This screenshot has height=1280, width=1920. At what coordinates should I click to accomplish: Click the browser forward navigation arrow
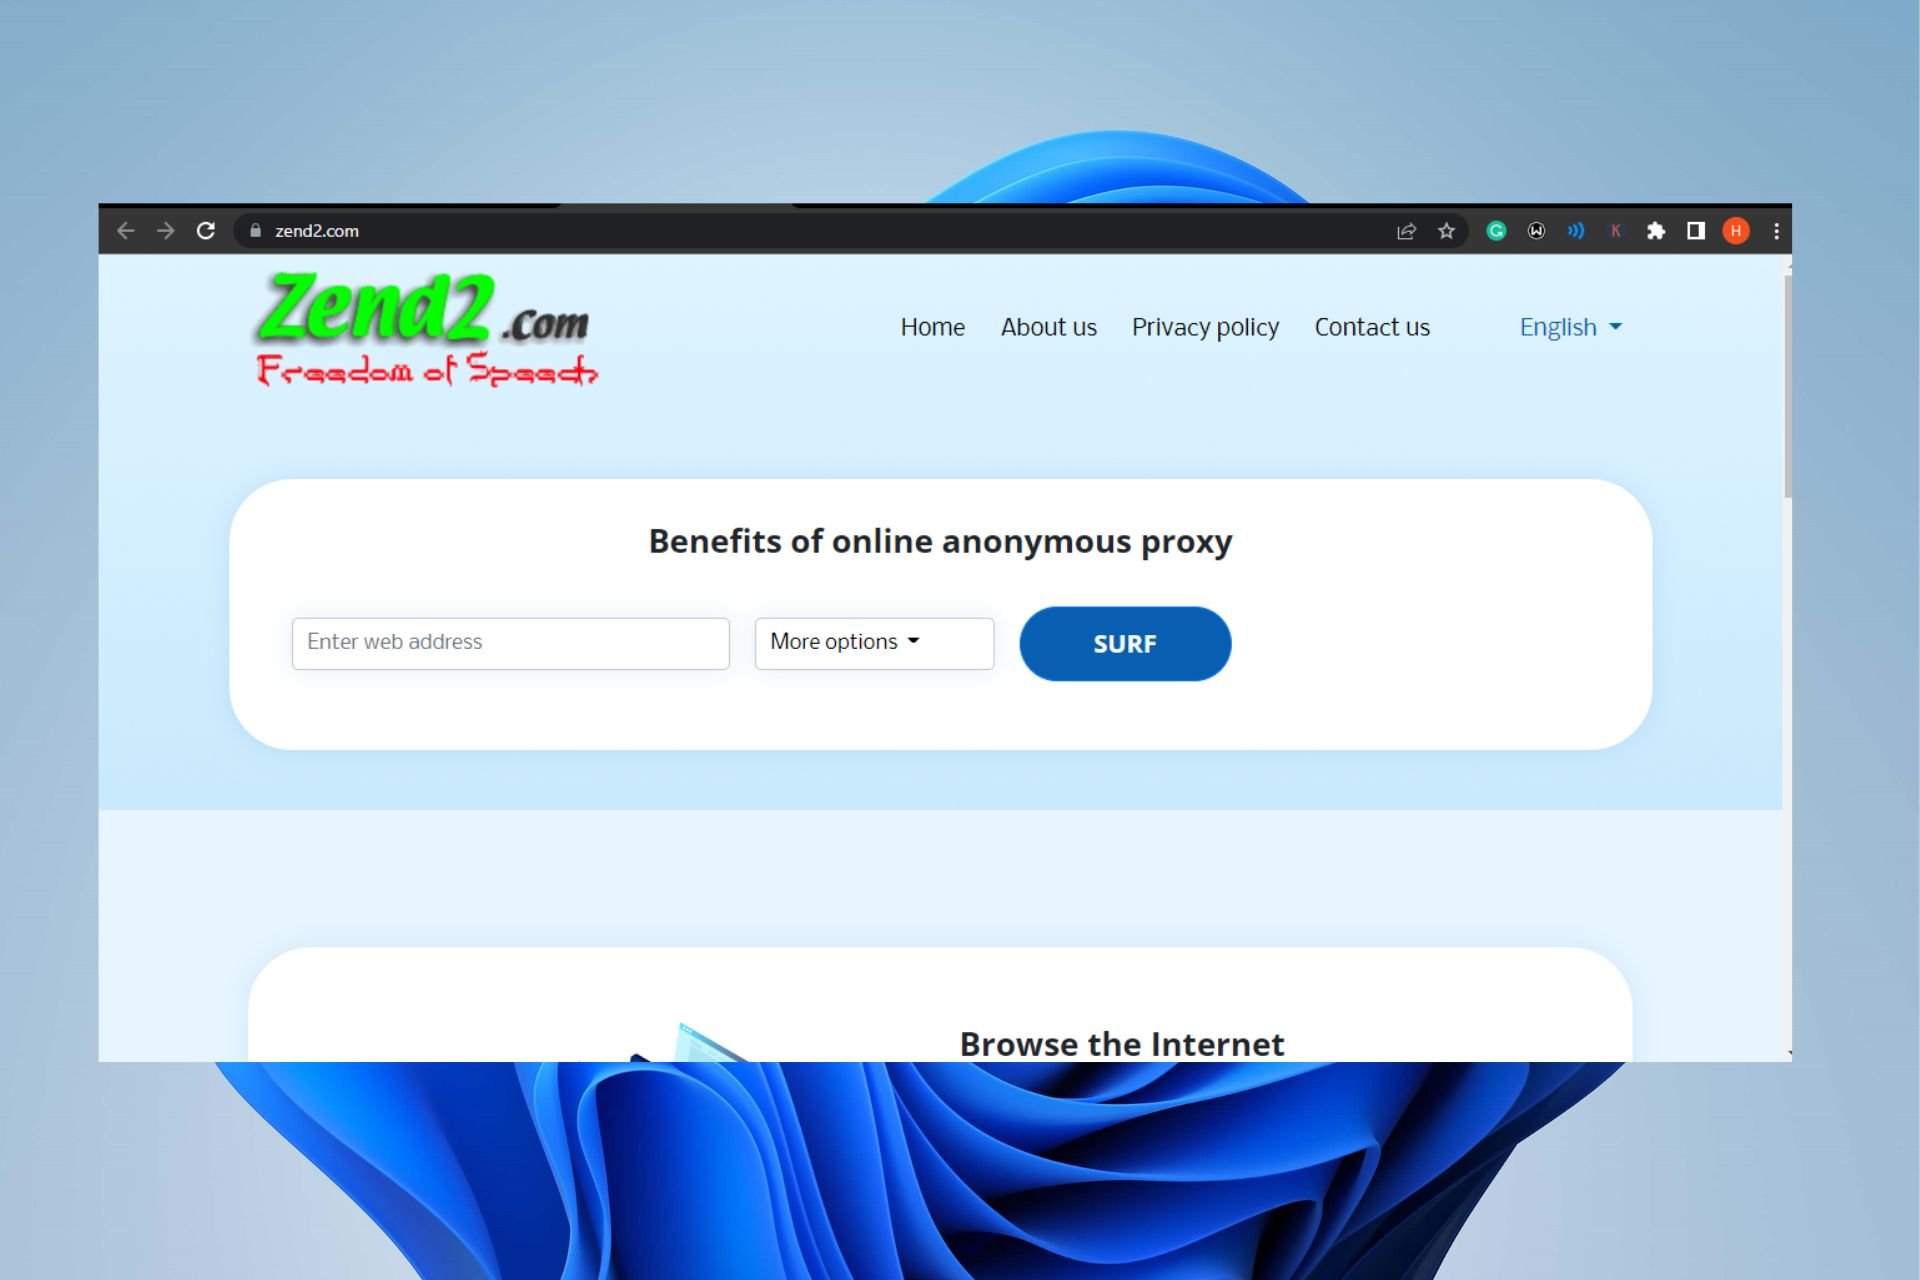click(164, 229)
